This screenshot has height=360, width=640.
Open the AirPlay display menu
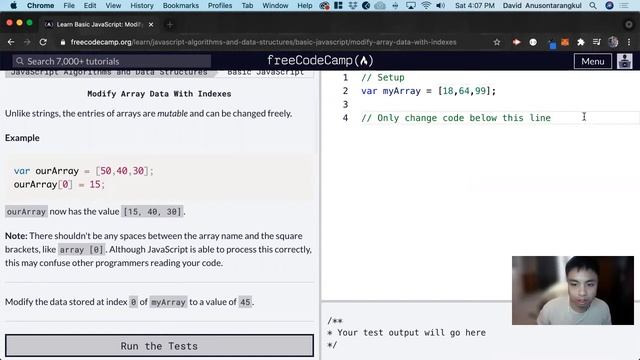(411, 5)
